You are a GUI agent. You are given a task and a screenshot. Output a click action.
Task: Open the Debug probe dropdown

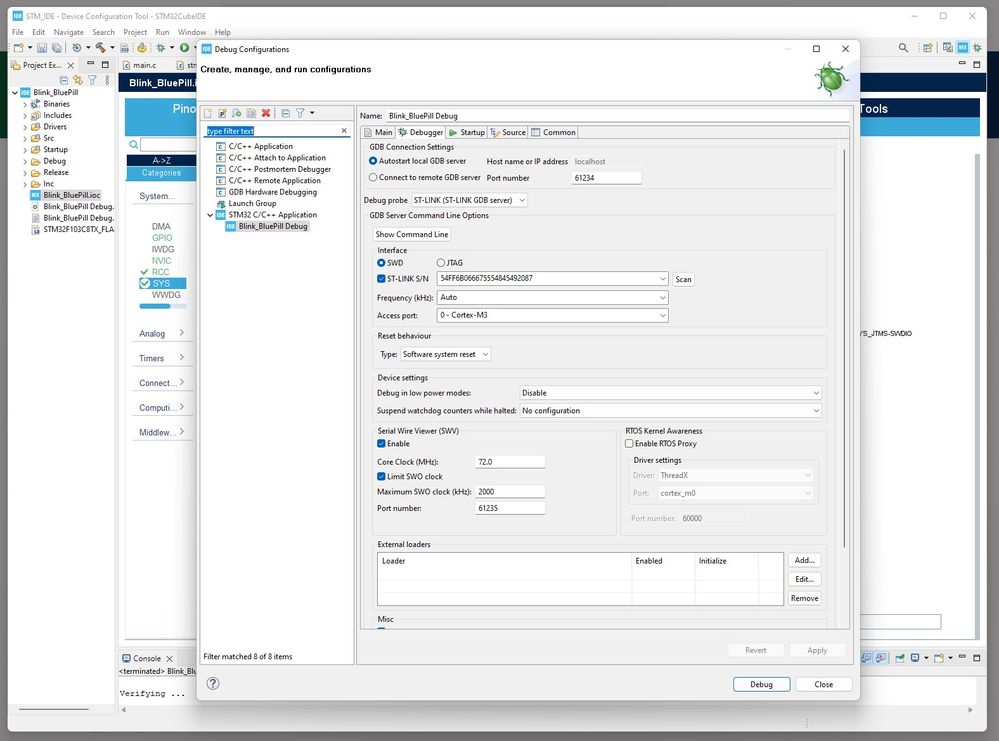click(x=469, y=200)
